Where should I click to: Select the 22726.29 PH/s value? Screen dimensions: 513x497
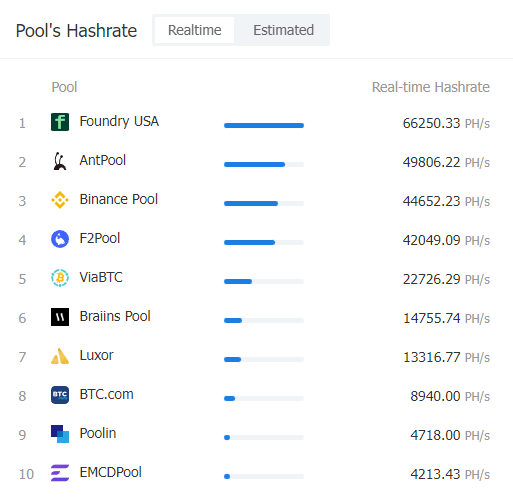(x=446, y=279)
